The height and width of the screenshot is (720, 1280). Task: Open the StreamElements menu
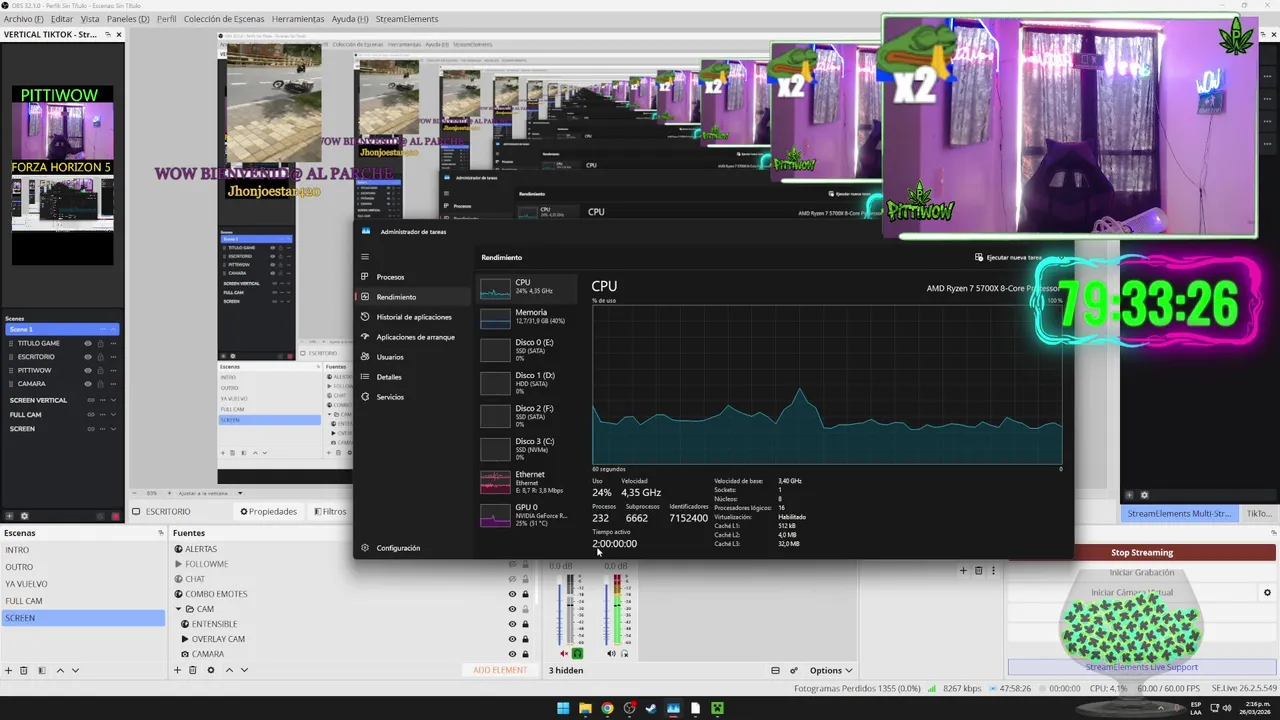pyautogui.click(x=407, y=19)
